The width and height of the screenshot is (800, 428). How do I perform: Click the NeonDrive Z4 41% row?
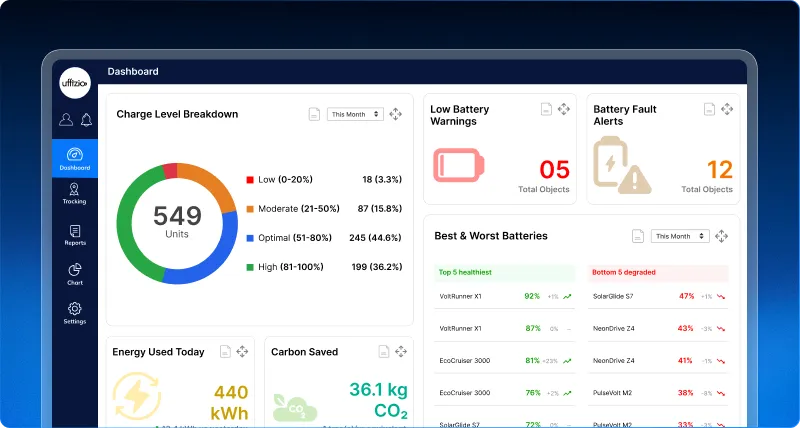pos(658,361)
